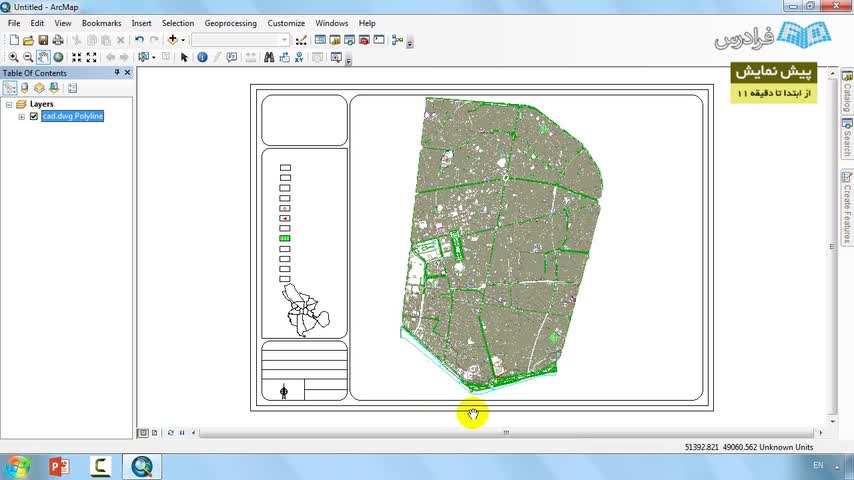Uncheck the cad.dwg Polyline layer checkbox
This screenshot has height=480, width=854.
tap(34, 116)
